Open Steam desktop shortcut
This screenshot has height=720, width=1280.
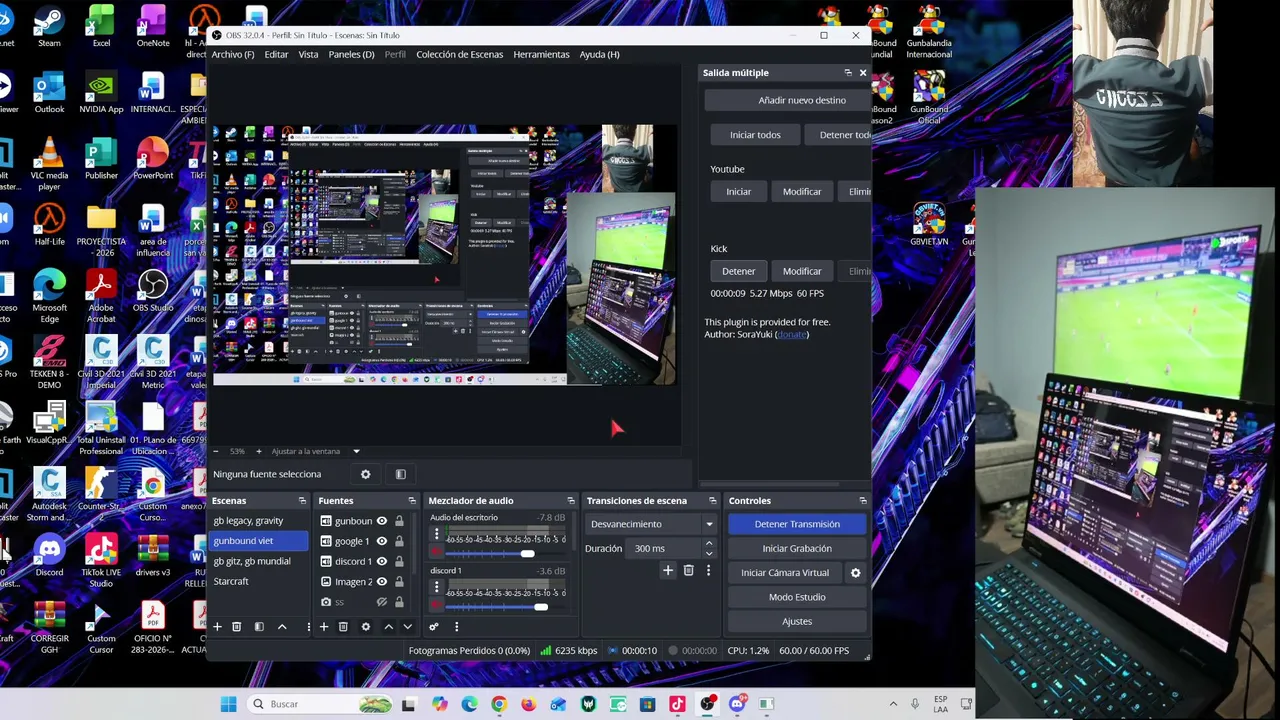49,28
